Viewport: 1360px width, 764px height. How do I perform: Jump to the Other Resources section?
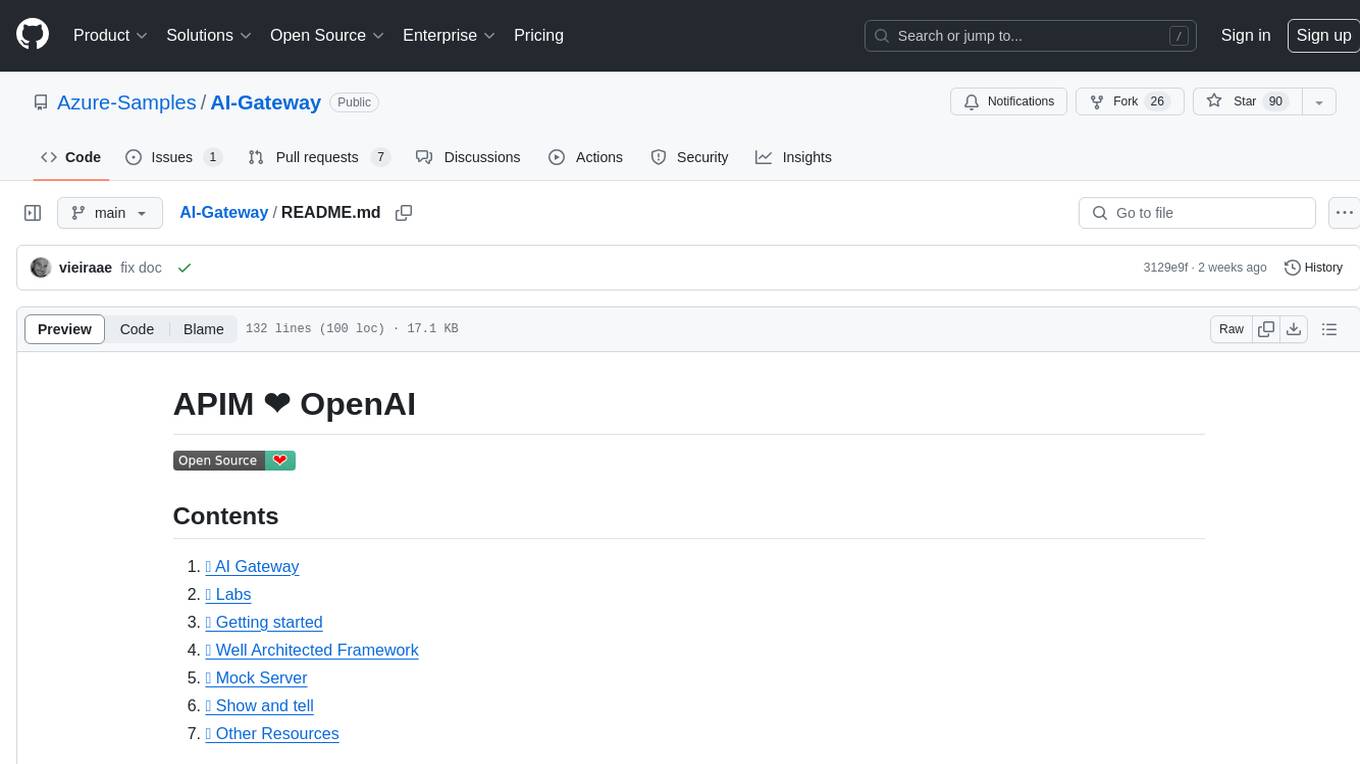pos(272,734)
